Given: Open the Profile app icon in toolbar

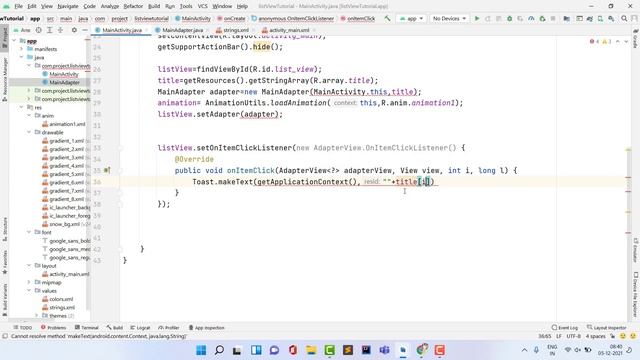Looking at the screenshot, I should pyautogui.click(x=531, y=18).
